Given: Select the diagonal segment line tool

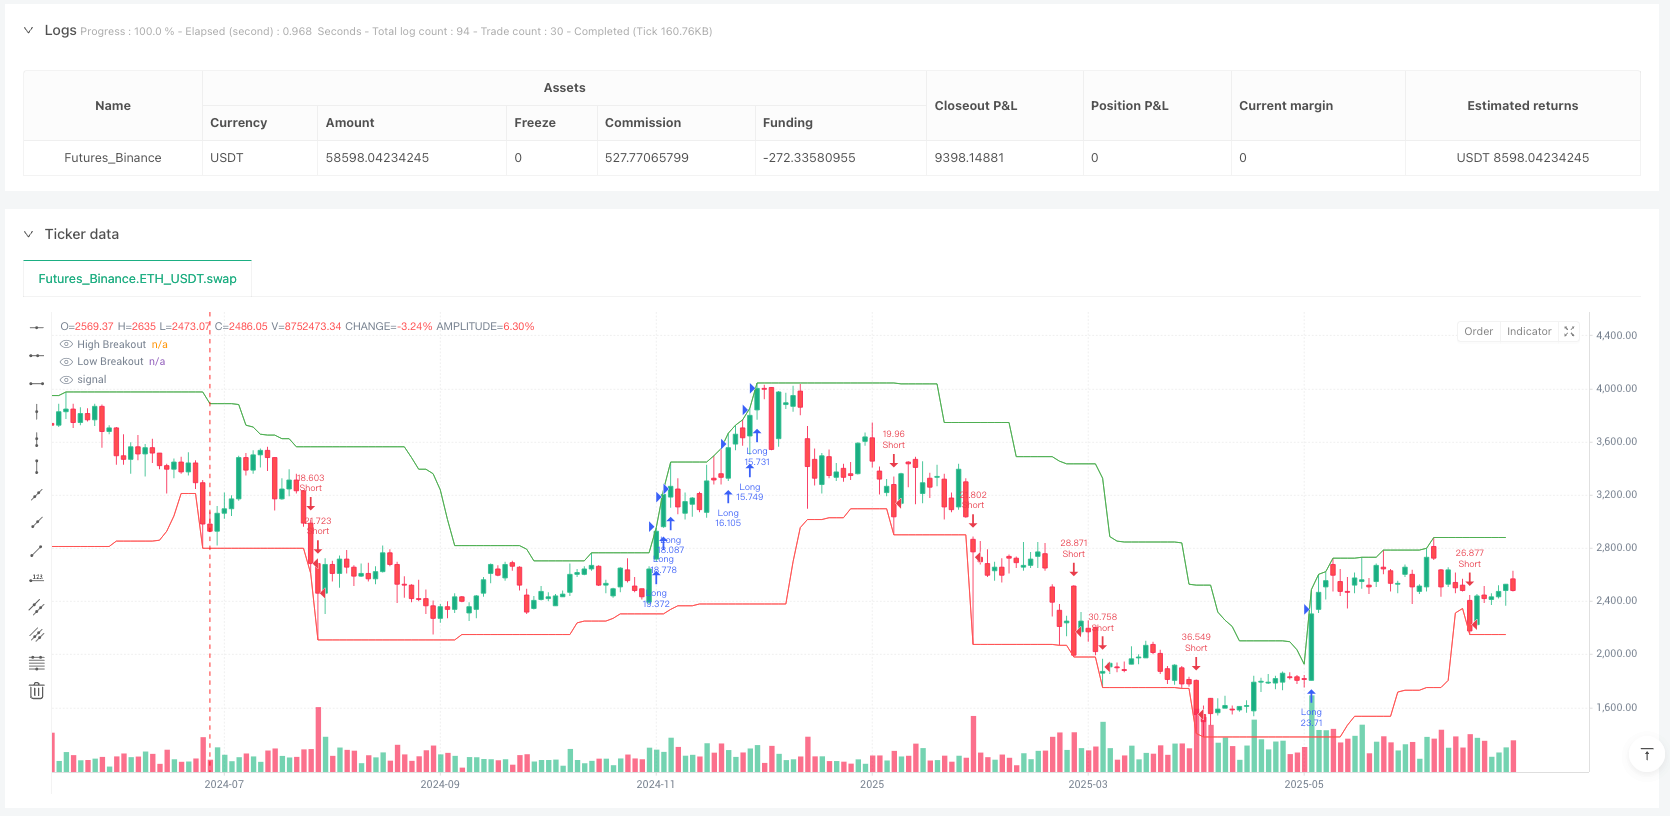Looking at the screenshot, I should pos(37,551).
